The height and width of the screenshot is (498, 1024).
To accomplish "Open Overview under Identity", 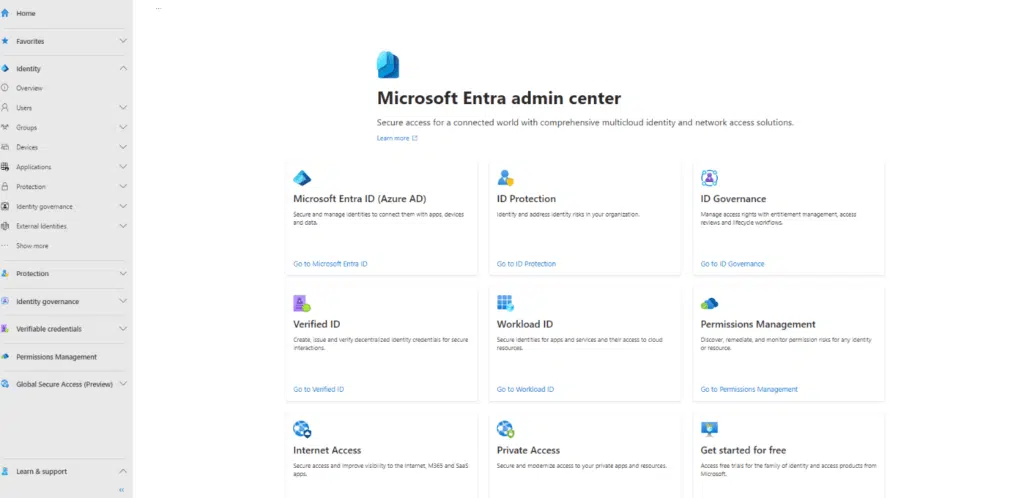I will pos(29,88).
